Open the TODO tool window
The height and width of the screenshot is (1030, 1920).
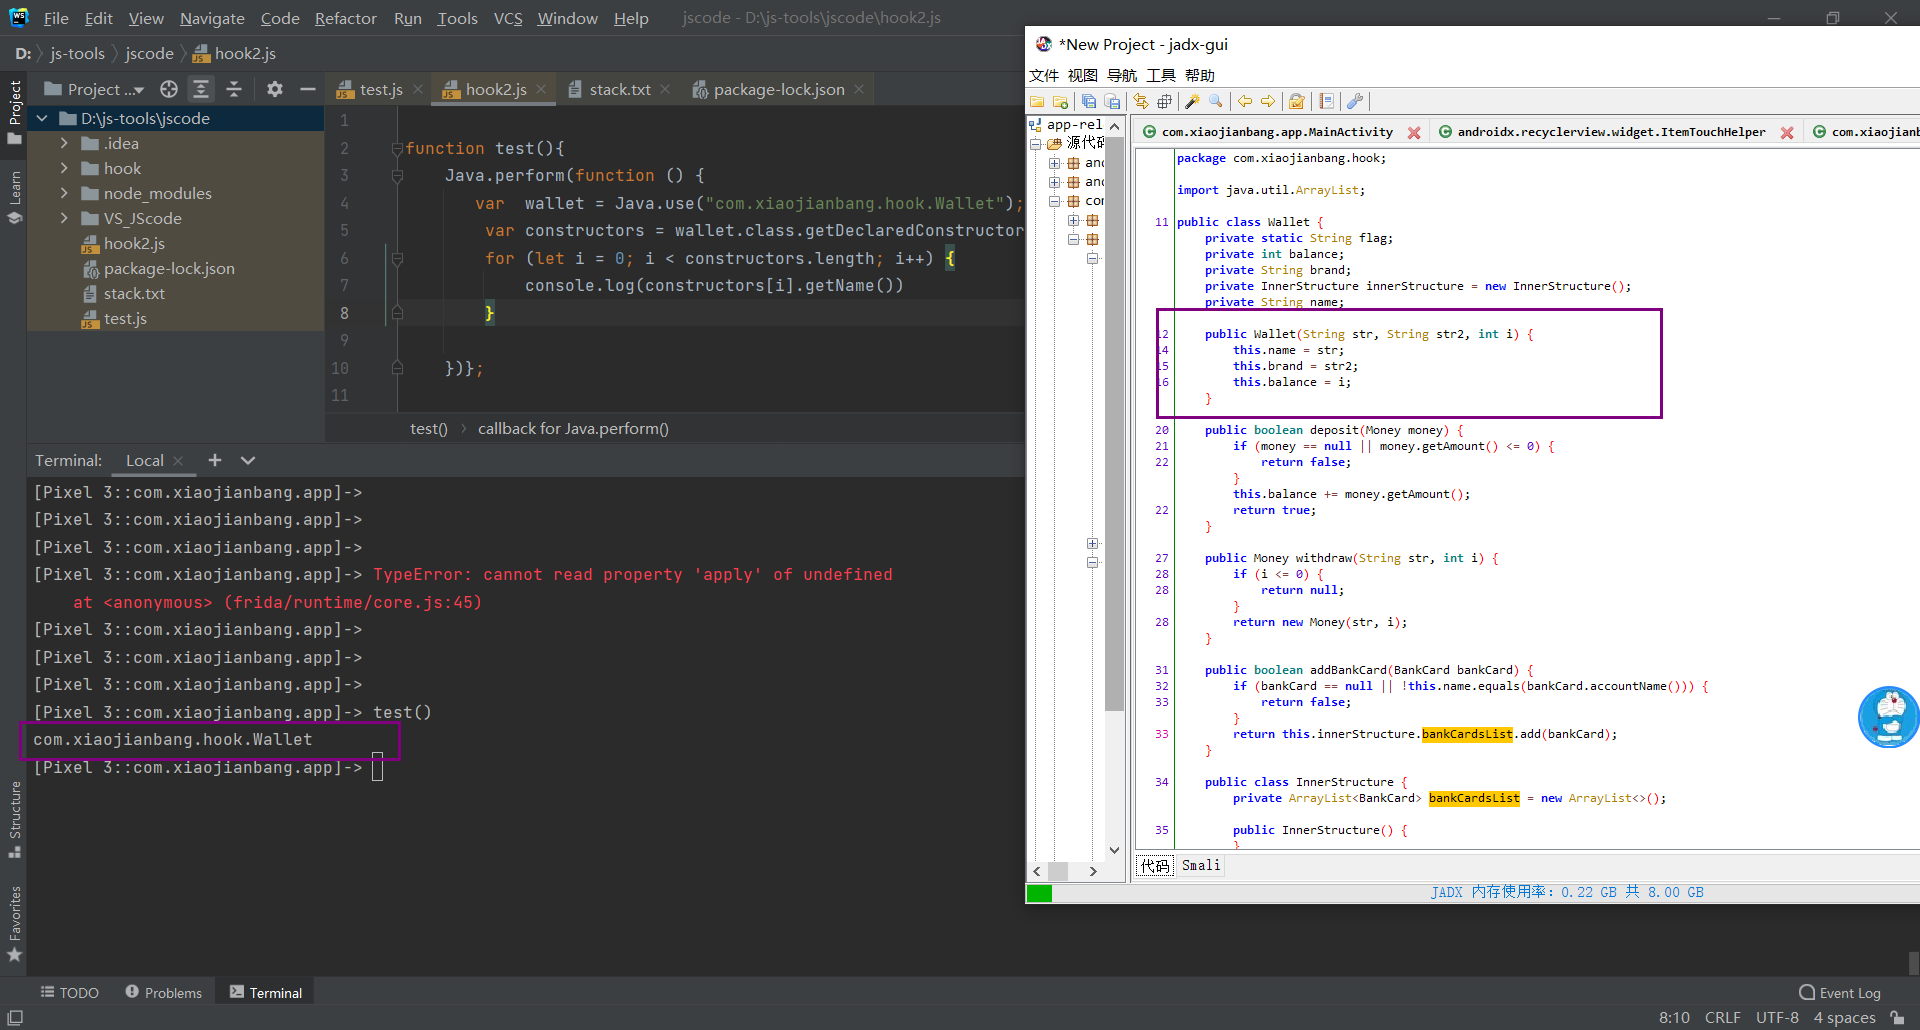click(70, 992)
